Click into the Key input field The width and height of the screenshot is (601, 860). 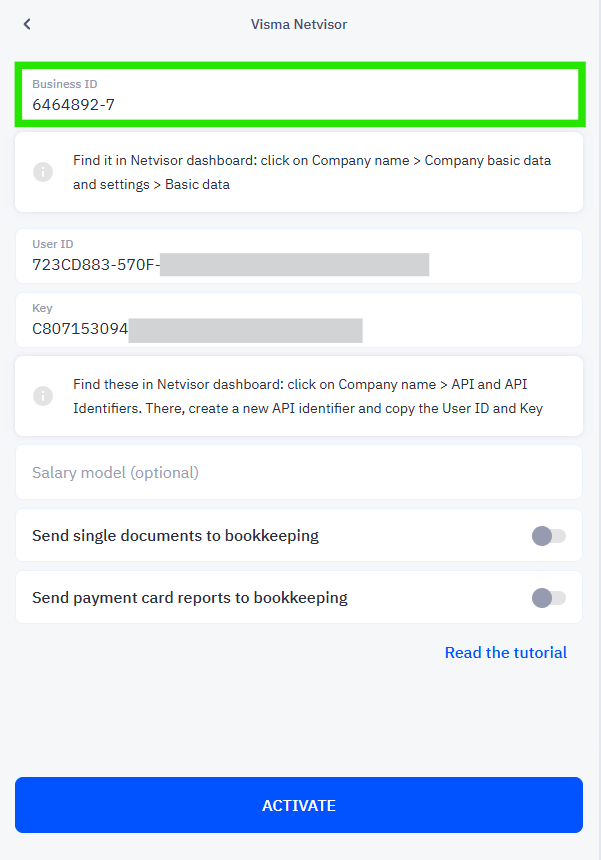click(299, 320)
